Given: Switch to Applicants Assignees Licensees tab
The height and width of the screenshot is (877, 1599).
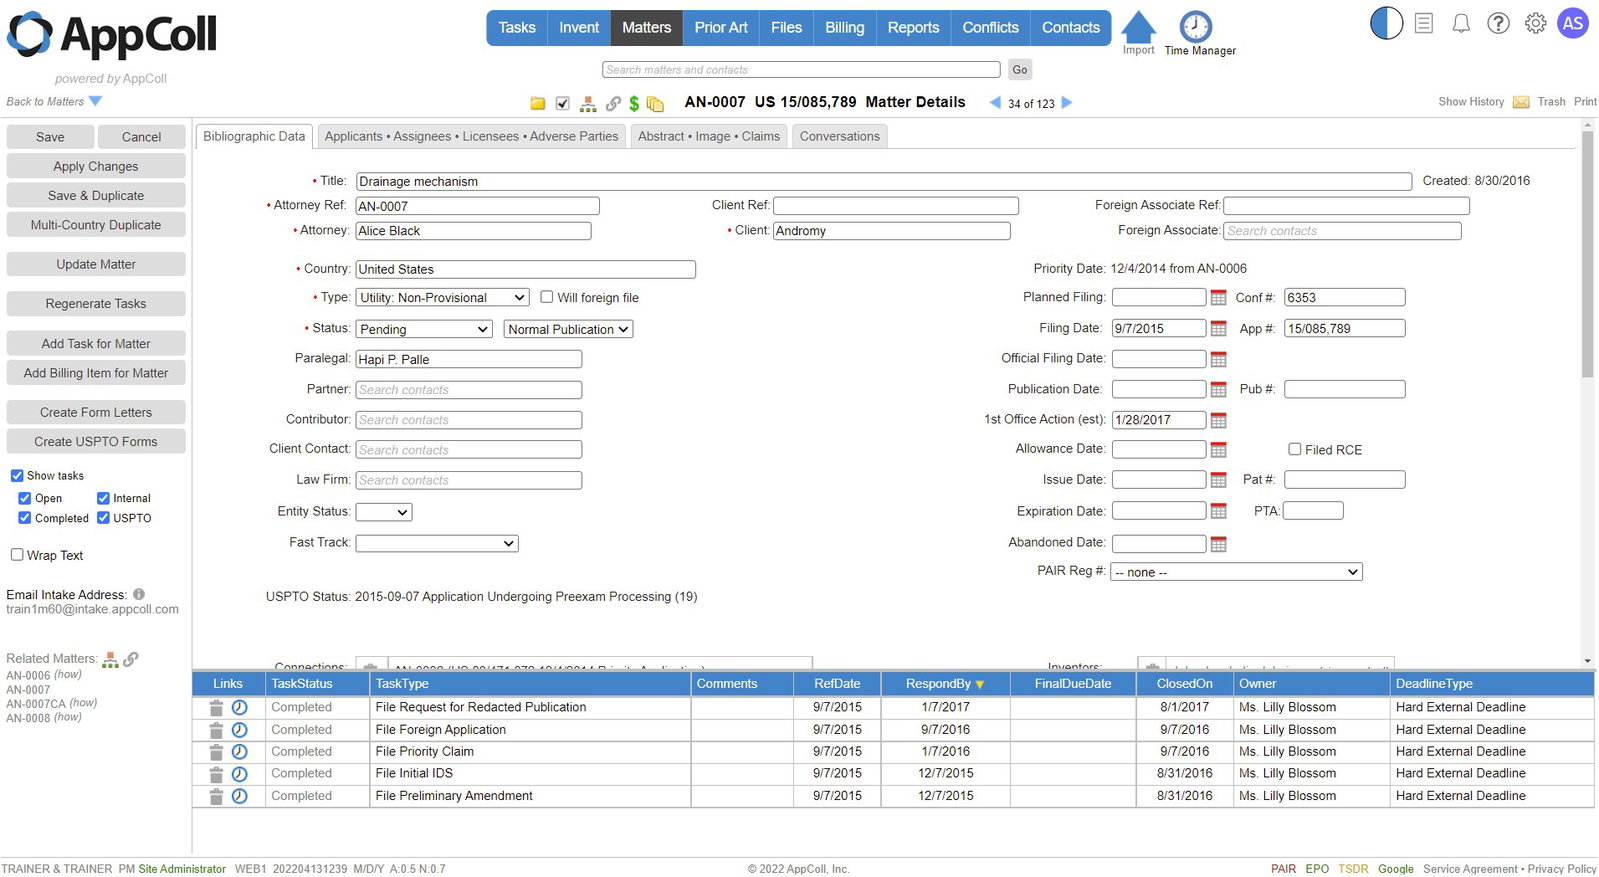Looking at the screenshot, I should coord(471,136).
